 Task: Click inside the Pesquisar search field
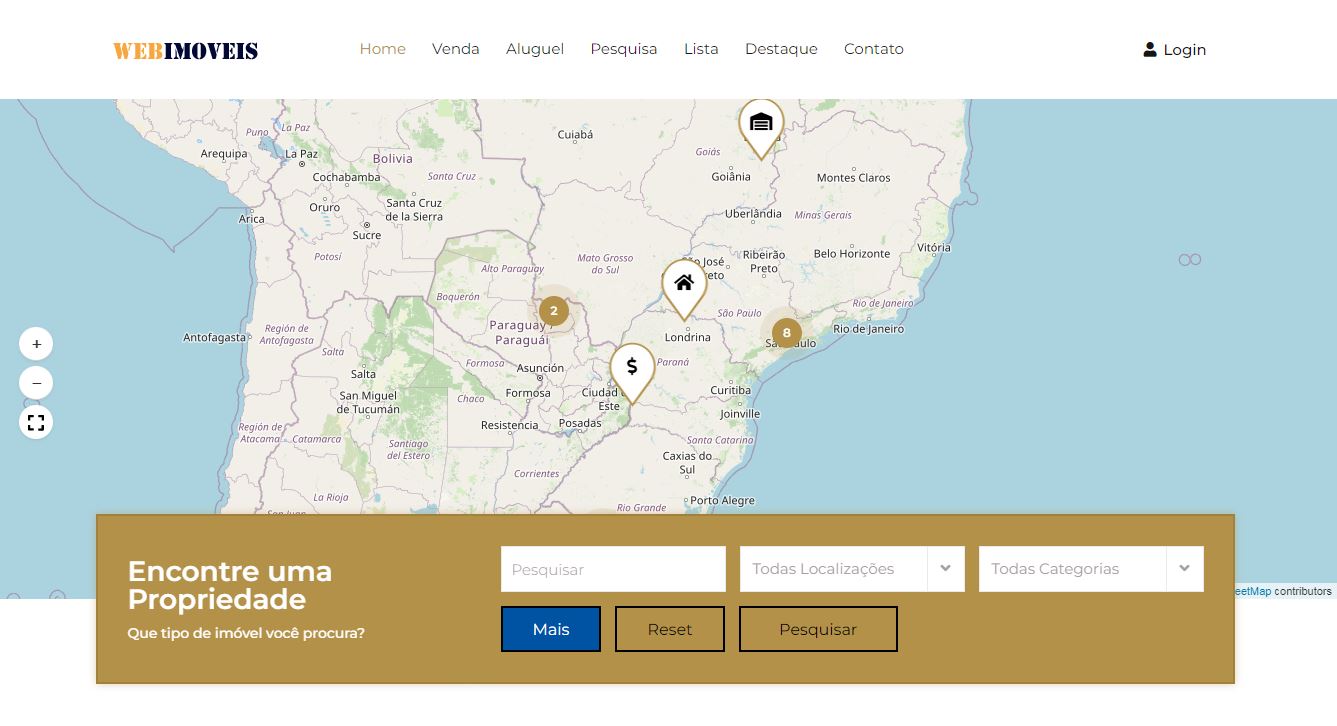(613, 569)
